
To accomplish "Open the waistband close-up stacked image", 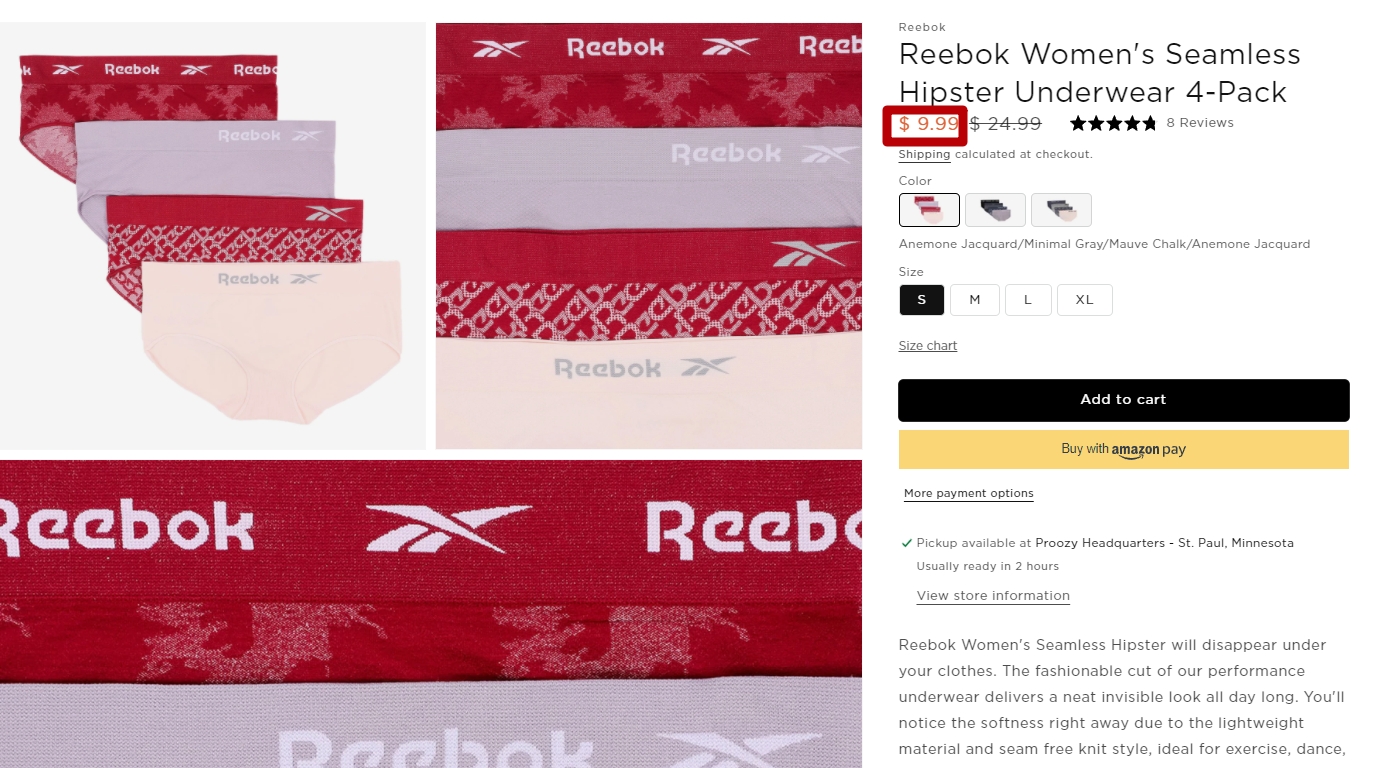I will (x=649, y=236).
